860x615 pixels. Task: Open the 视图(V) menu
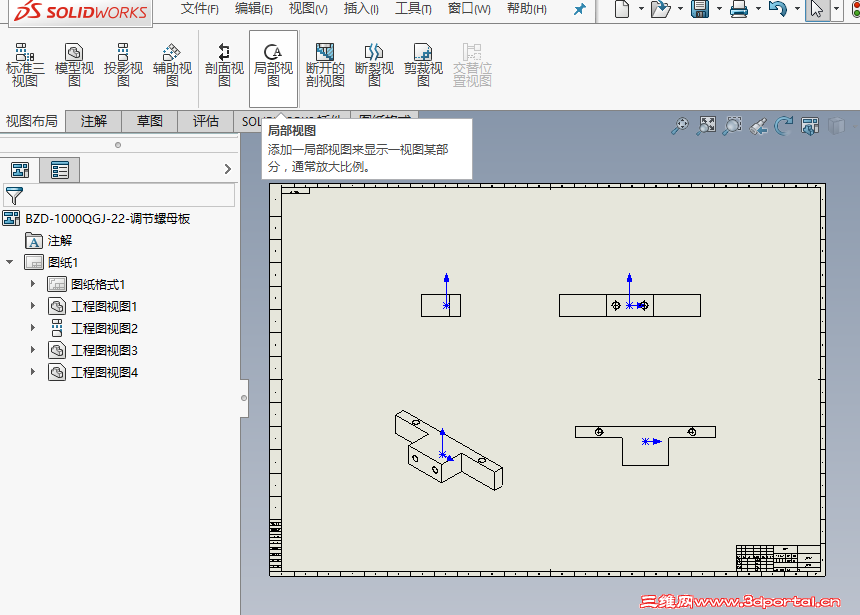point(308,9)
